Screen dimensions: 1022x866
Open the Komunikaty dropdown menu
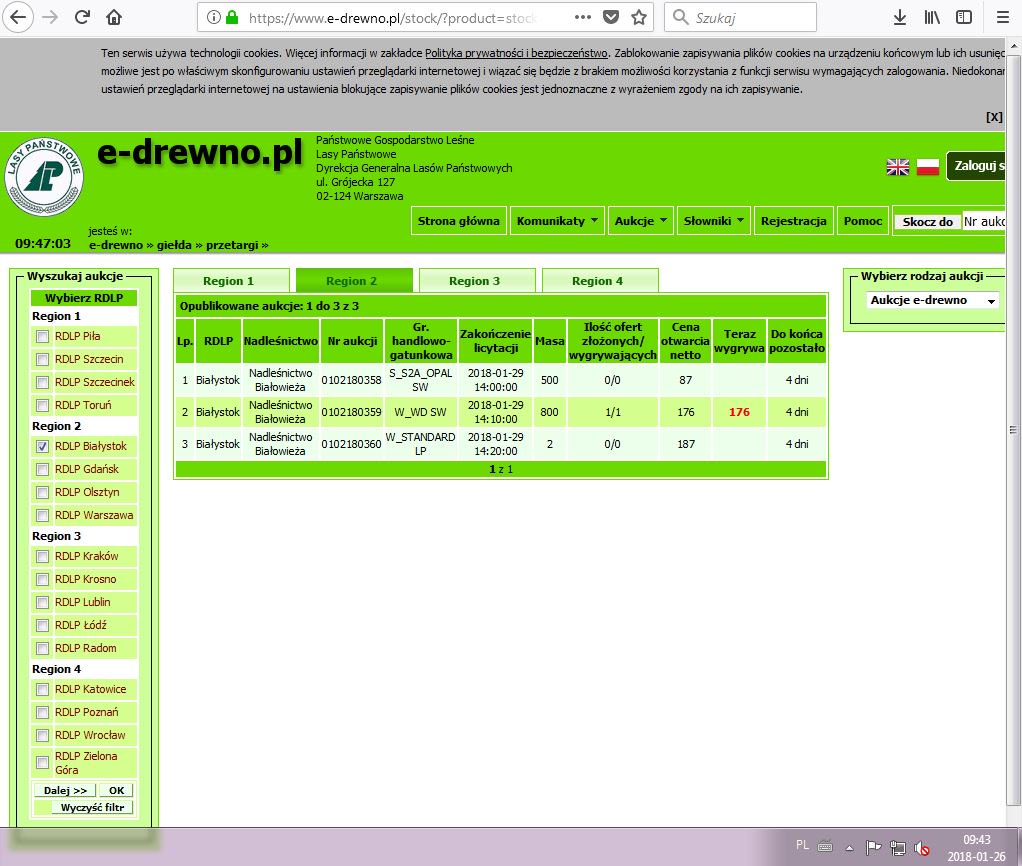pos(557,221)
